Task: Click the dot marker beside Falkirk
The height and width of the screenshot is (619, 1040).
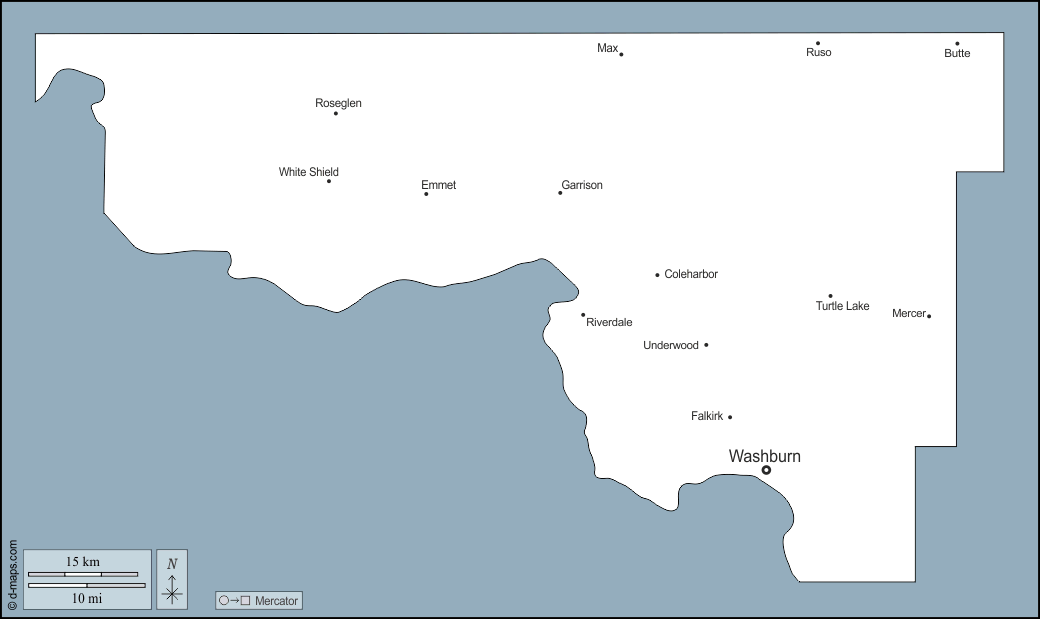Action: point(730,417)
